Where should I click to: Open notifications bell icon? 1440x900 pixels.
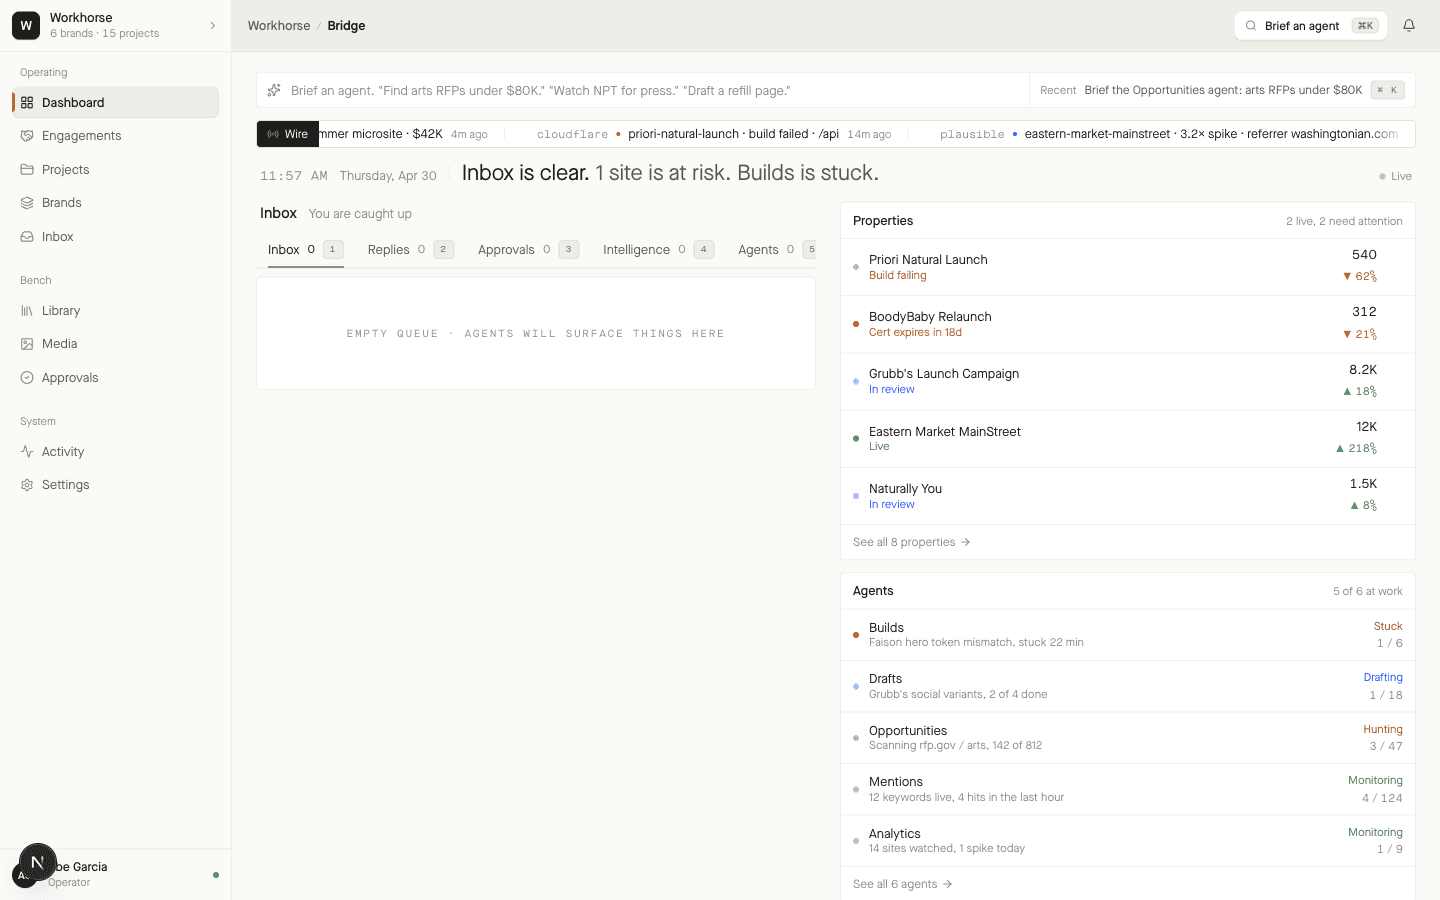tap(1409, 26)
